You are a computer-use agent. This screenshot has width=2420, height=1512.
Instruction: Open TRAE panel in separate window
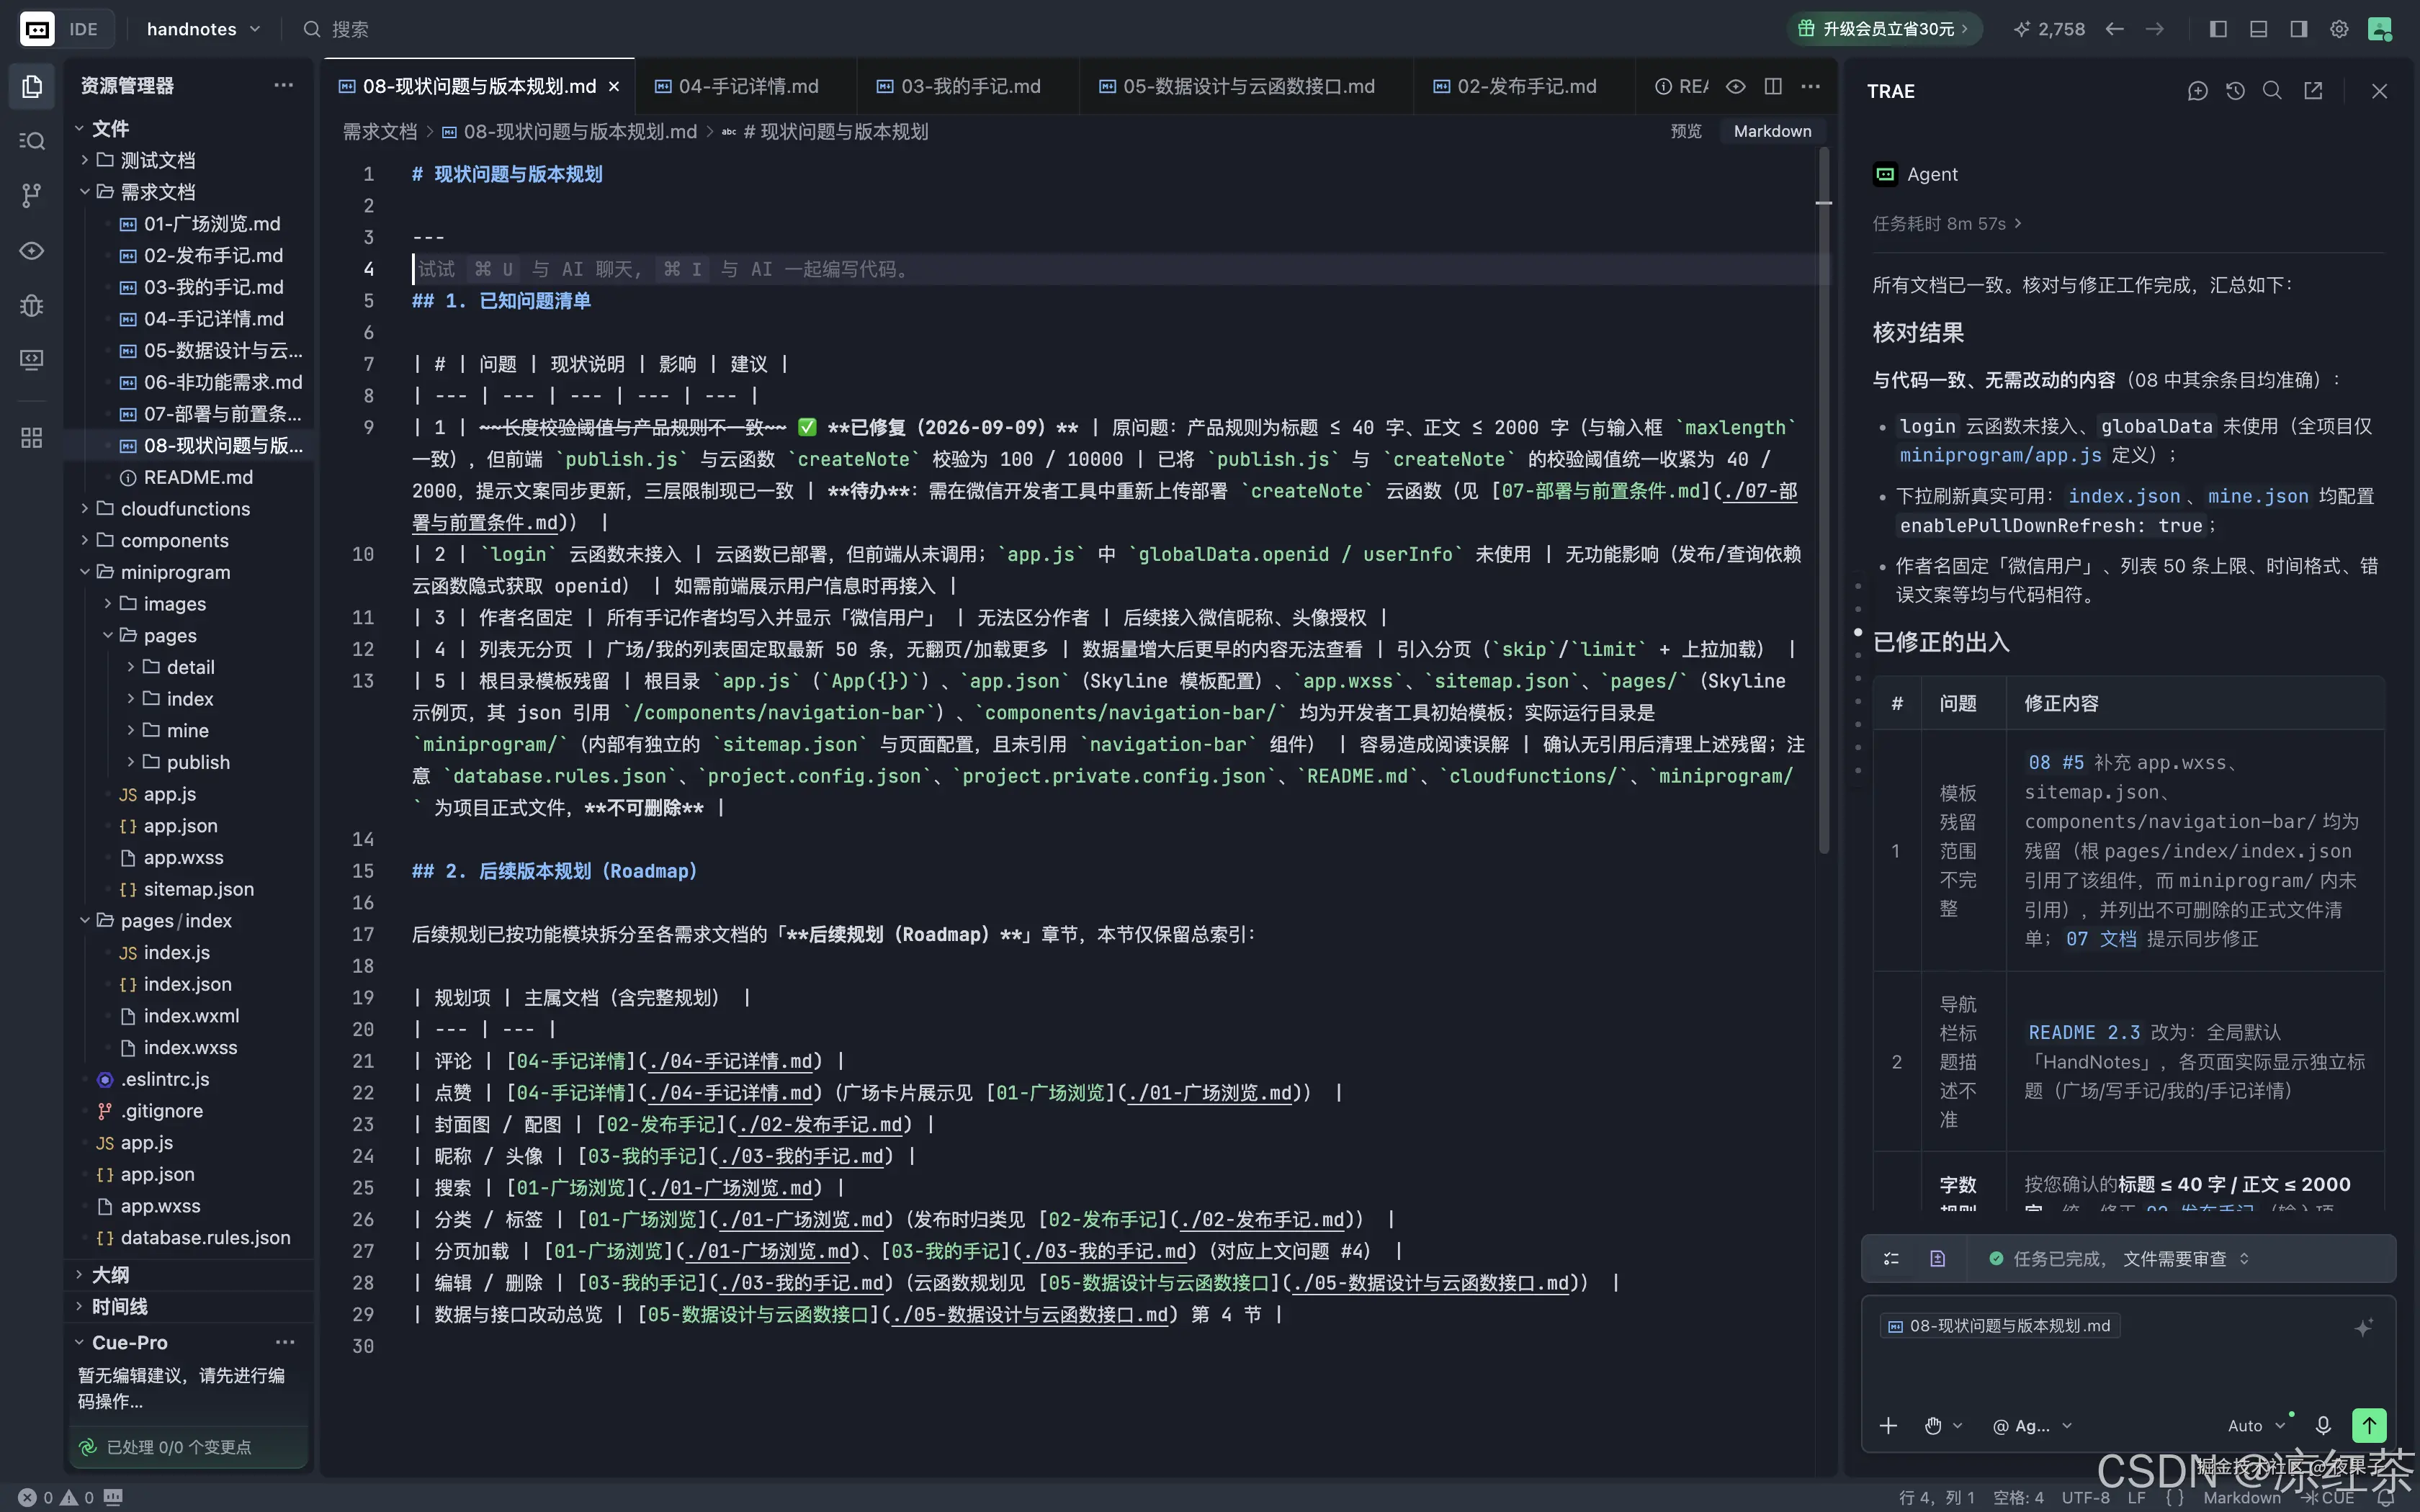coord(2313,91)
